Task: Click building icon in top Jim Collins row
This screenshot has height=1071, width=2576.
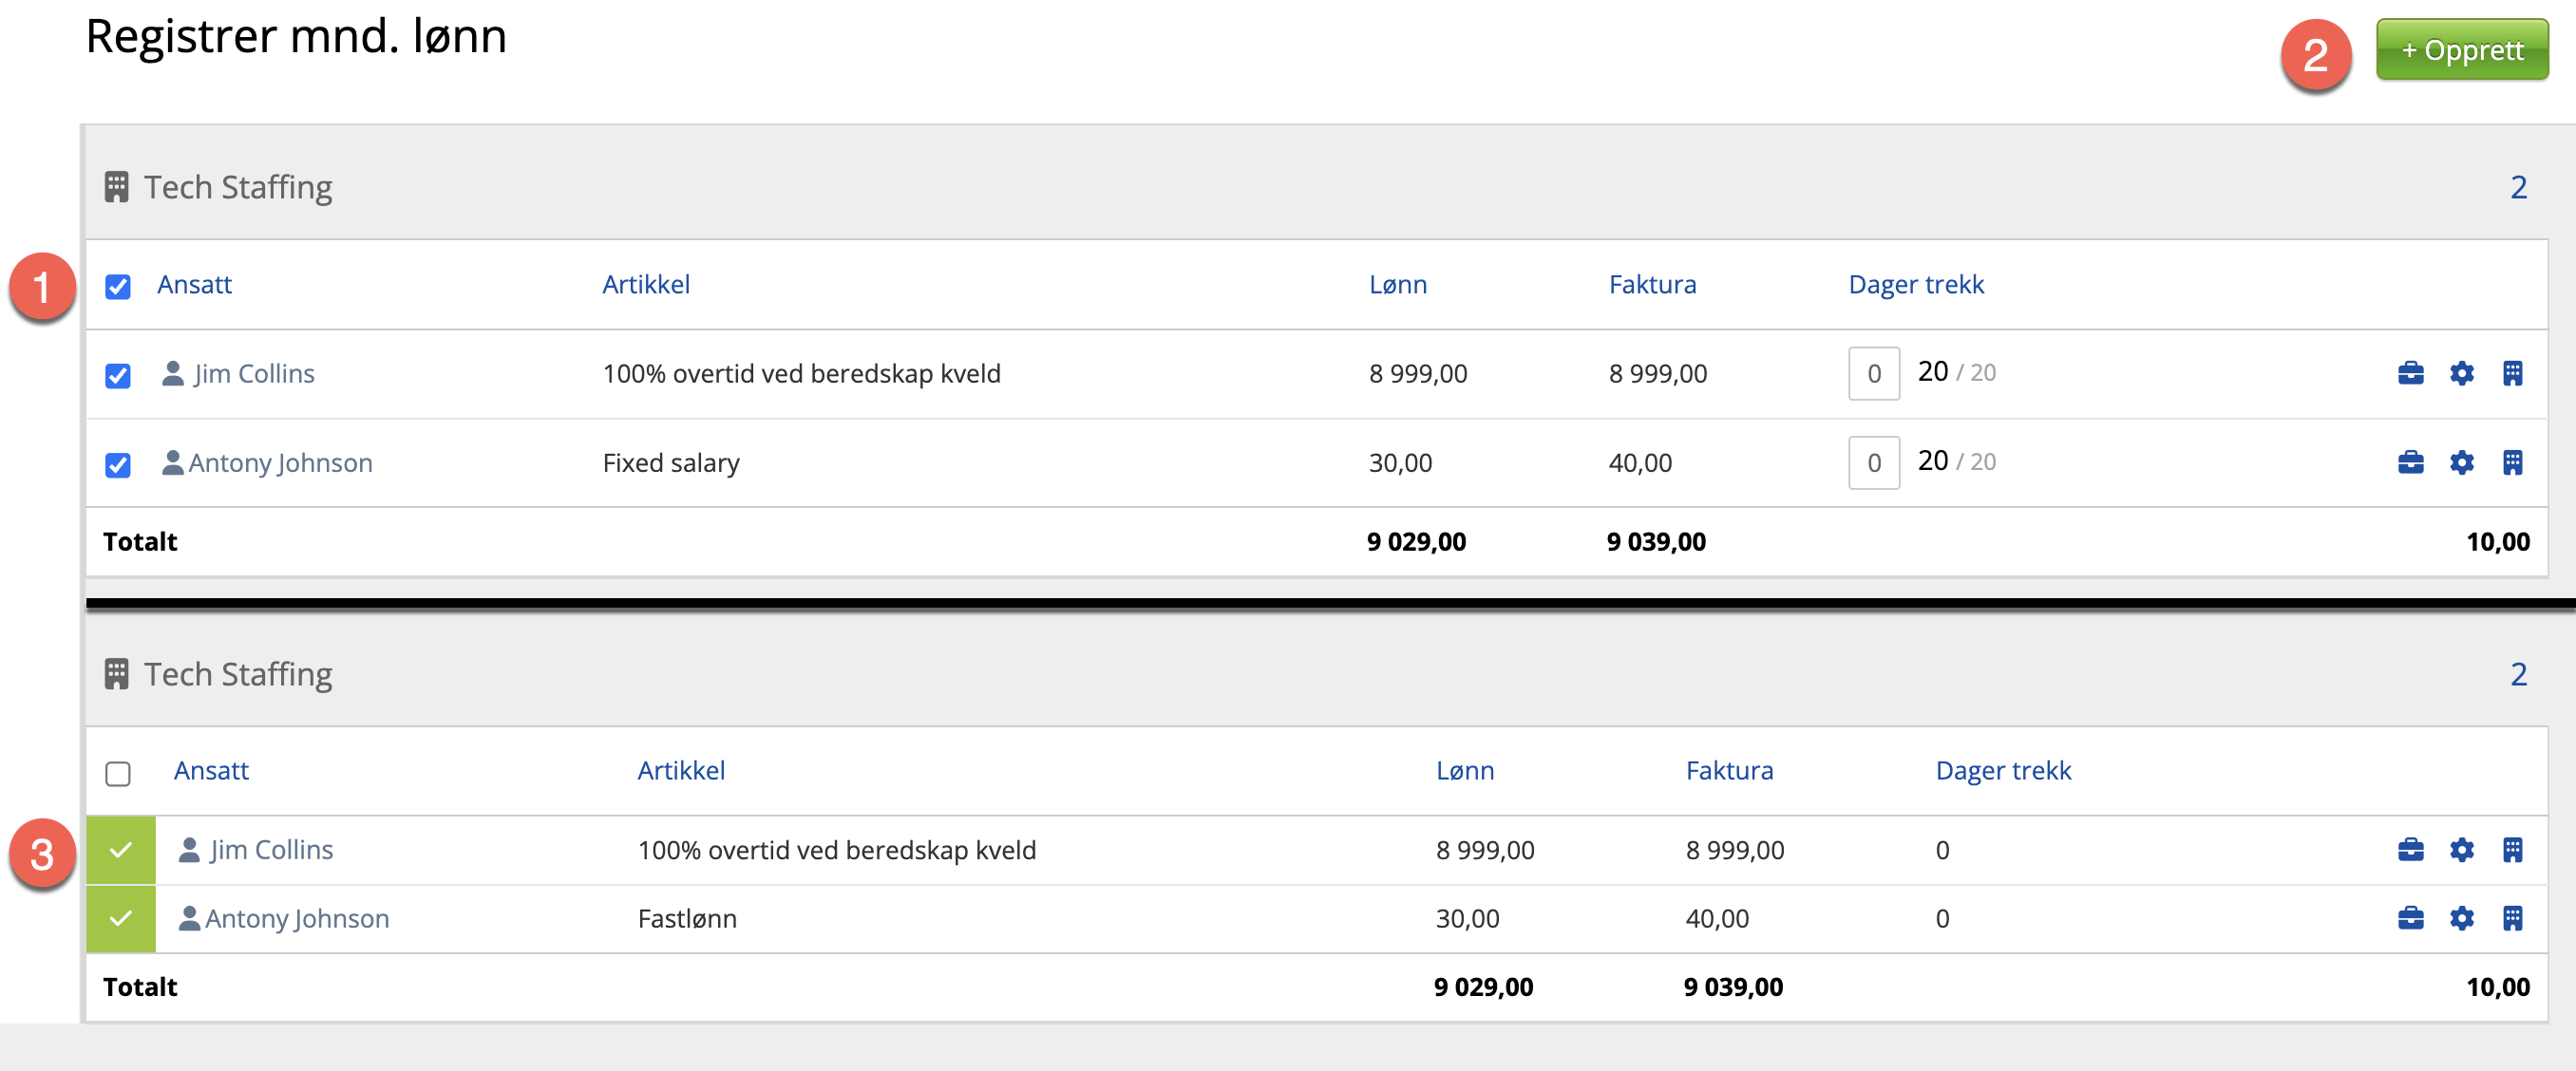Action: (2512, 373)
